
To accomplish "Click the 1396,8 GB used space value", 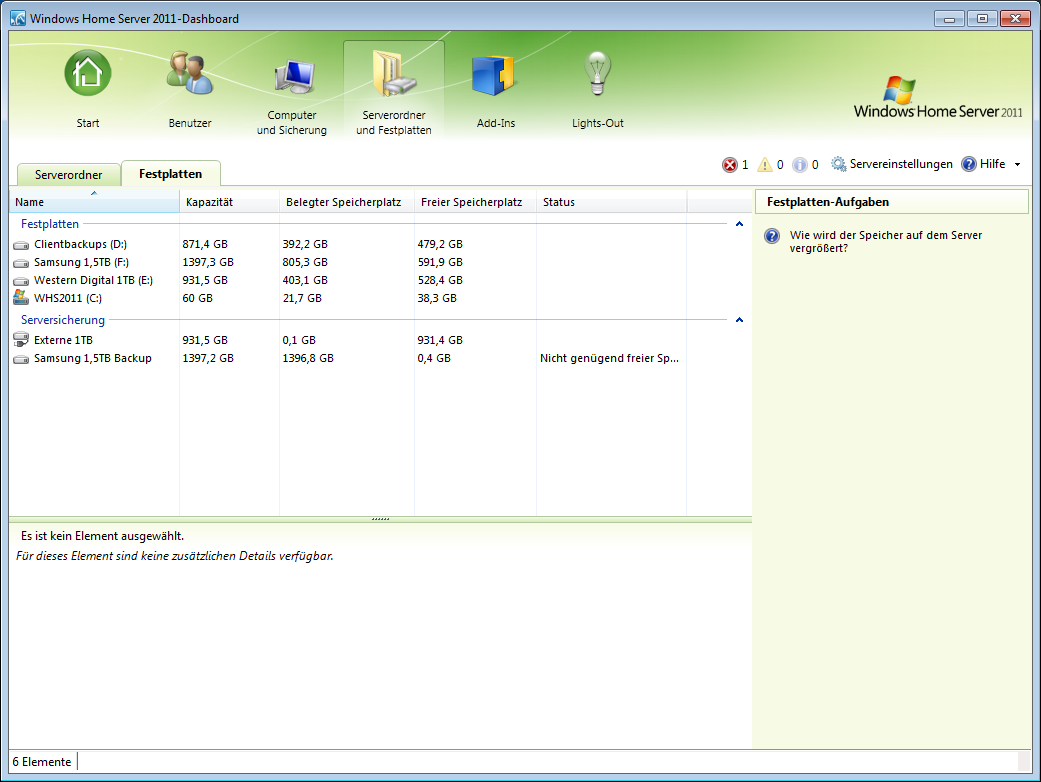I will 307,358.
